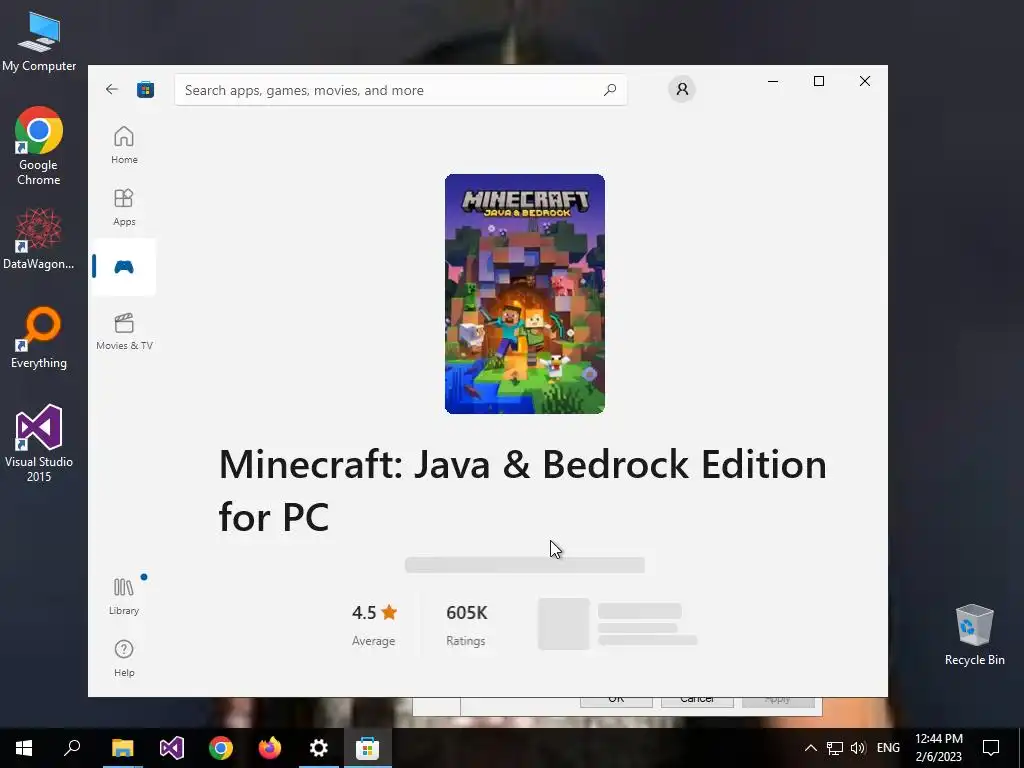Open the Store user account profile icon
Image resolution: width=1024 pixels, height=768 pixels.
pos(682,89)
